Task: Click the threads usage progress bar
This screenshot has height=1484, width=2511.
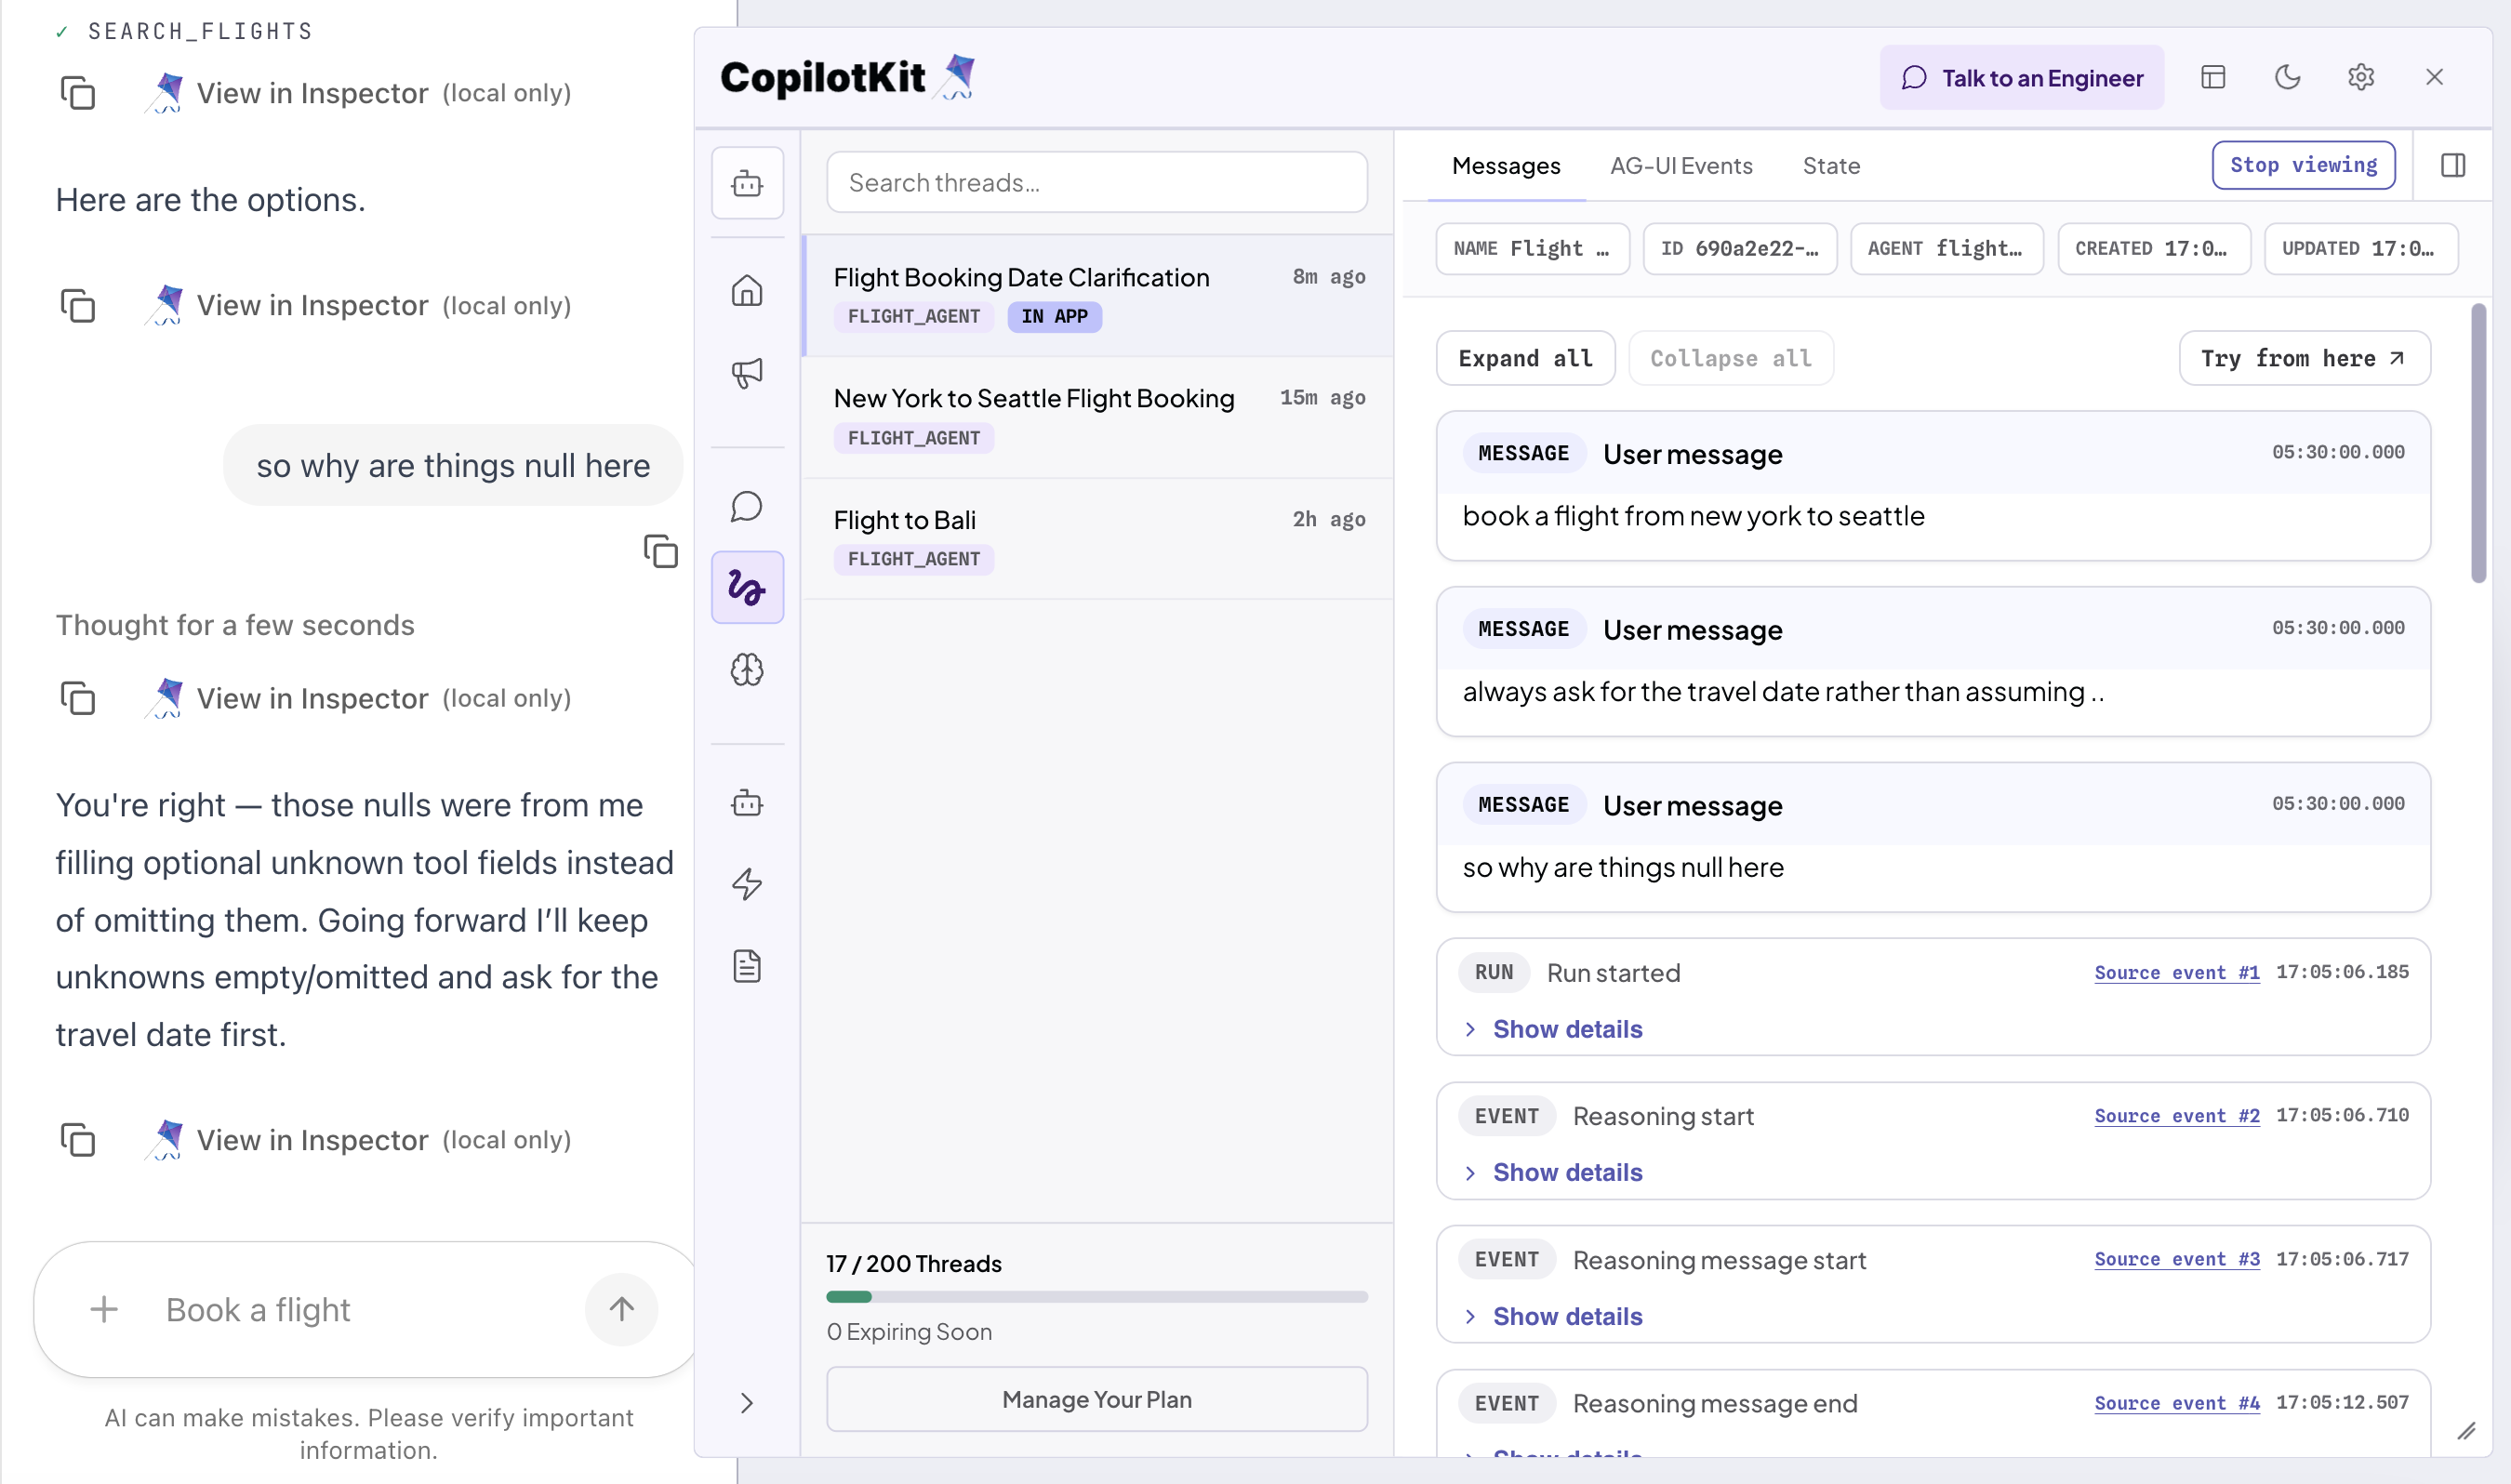Action: coord(1097,1297)
